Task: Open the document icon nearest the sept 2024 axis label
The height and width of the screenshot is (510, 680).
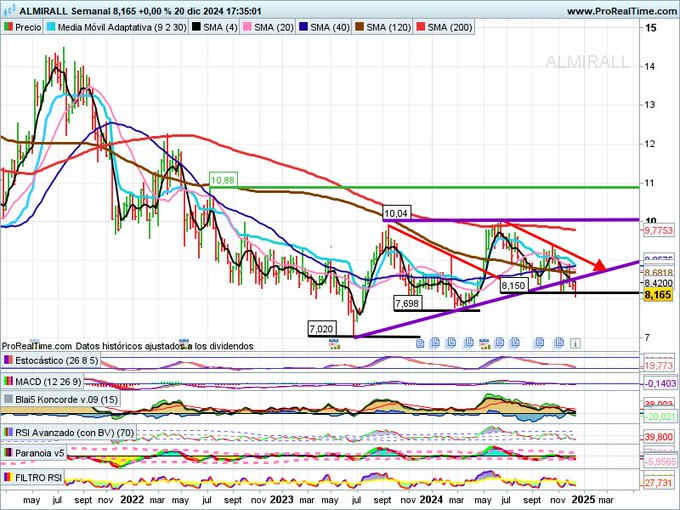Action: [539, 343]
